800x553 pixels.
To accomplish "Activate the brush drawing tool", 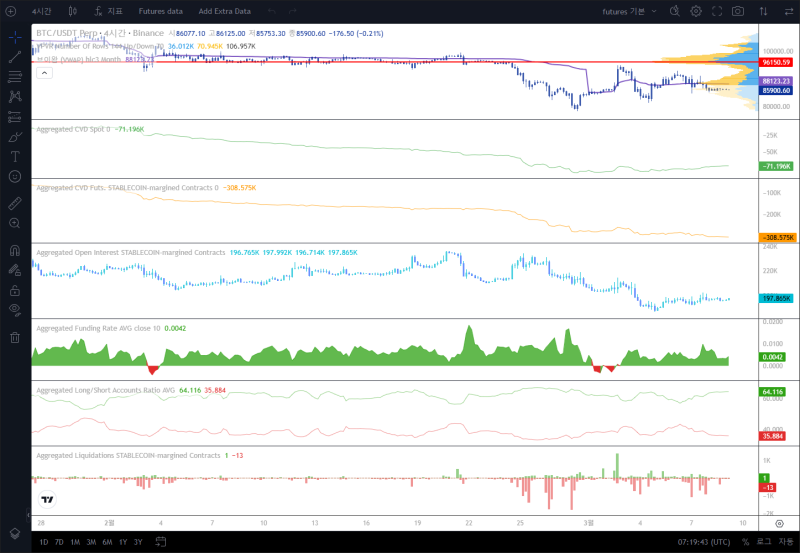I will click(15, 137).
